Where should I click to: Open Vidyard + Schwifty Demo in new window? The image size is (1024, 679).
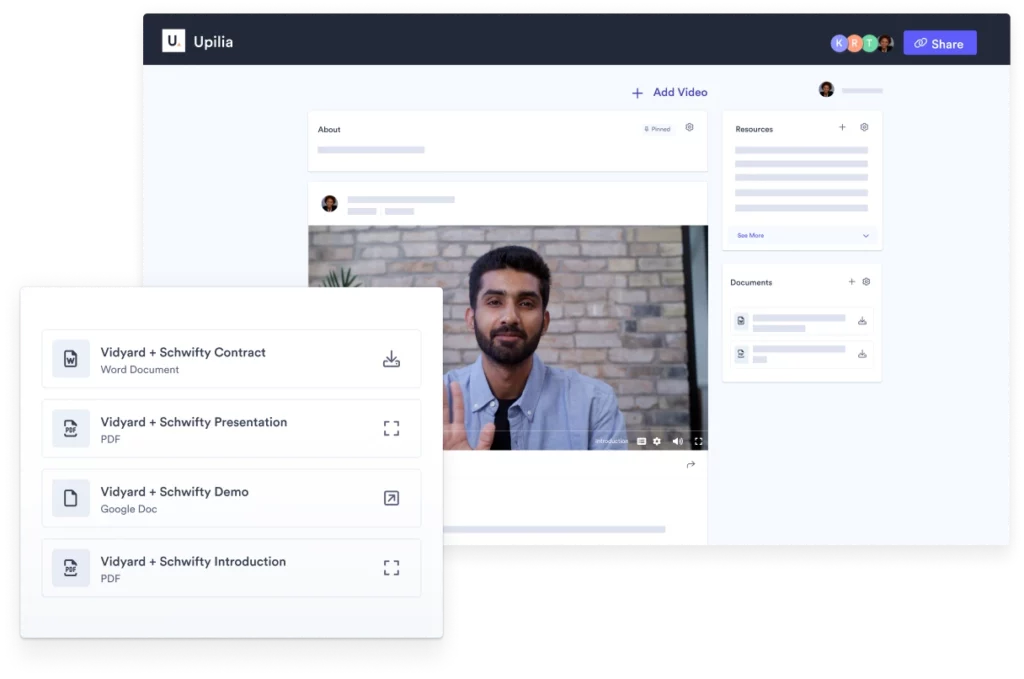391,498
